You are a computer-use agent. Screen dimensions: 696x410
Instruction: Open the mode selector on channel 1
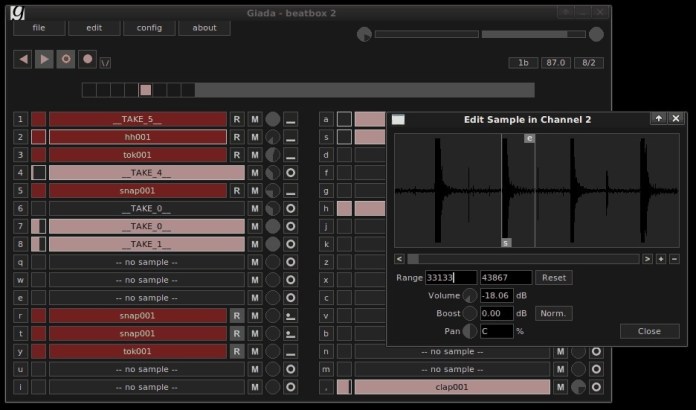291,119
